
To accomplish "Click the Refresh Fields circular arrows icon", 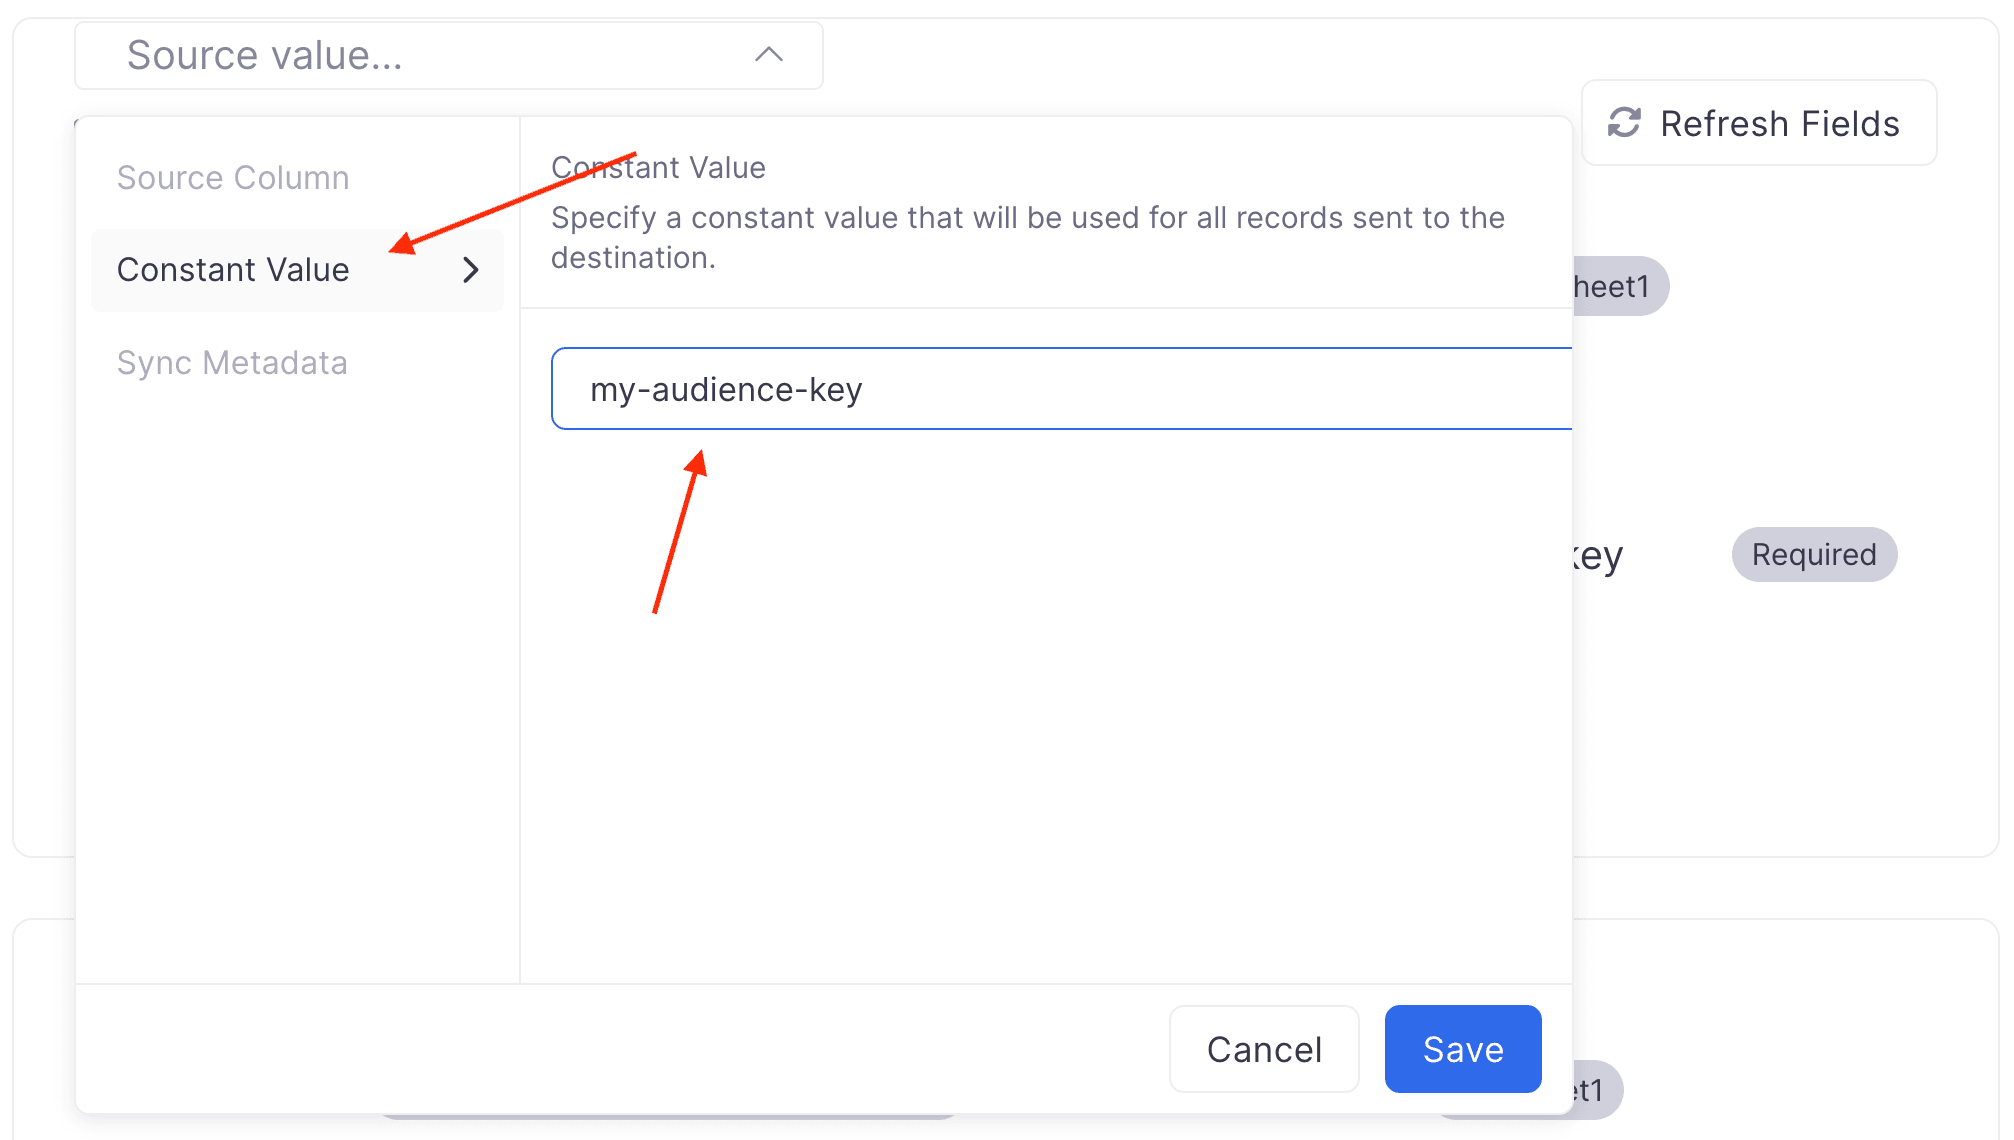I will 1622,123.
